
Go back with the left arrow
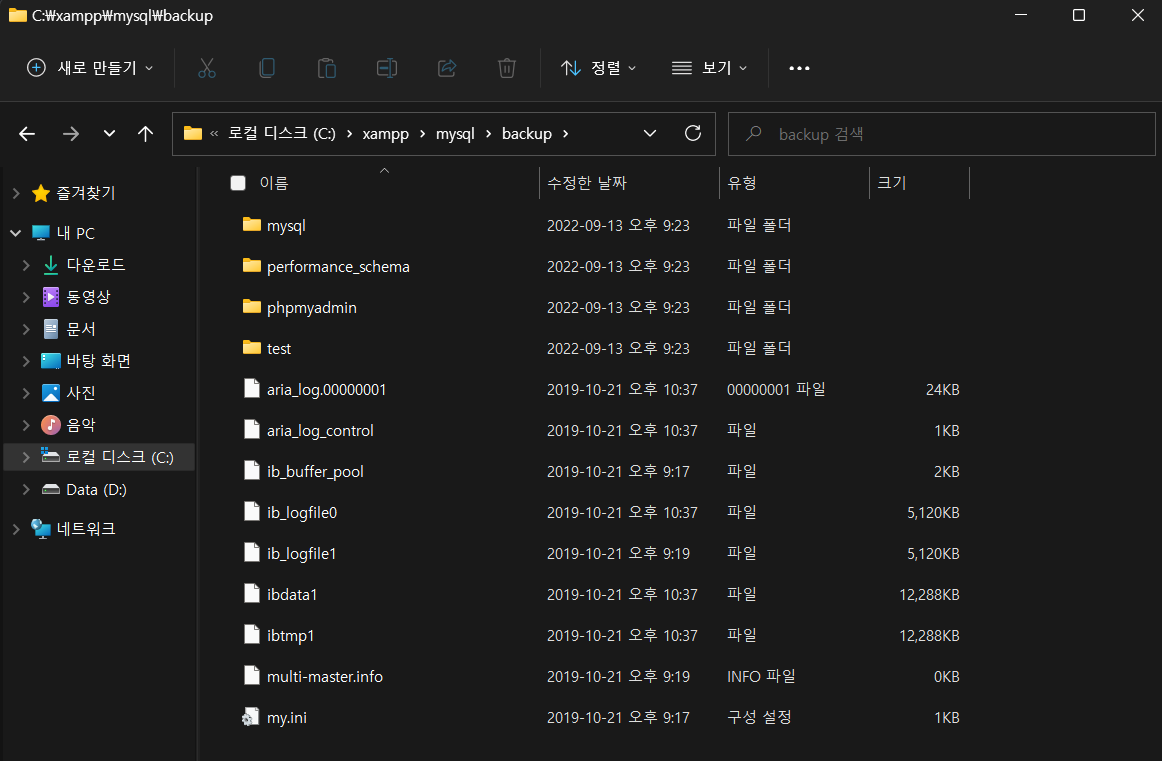[x=27, y=133]
